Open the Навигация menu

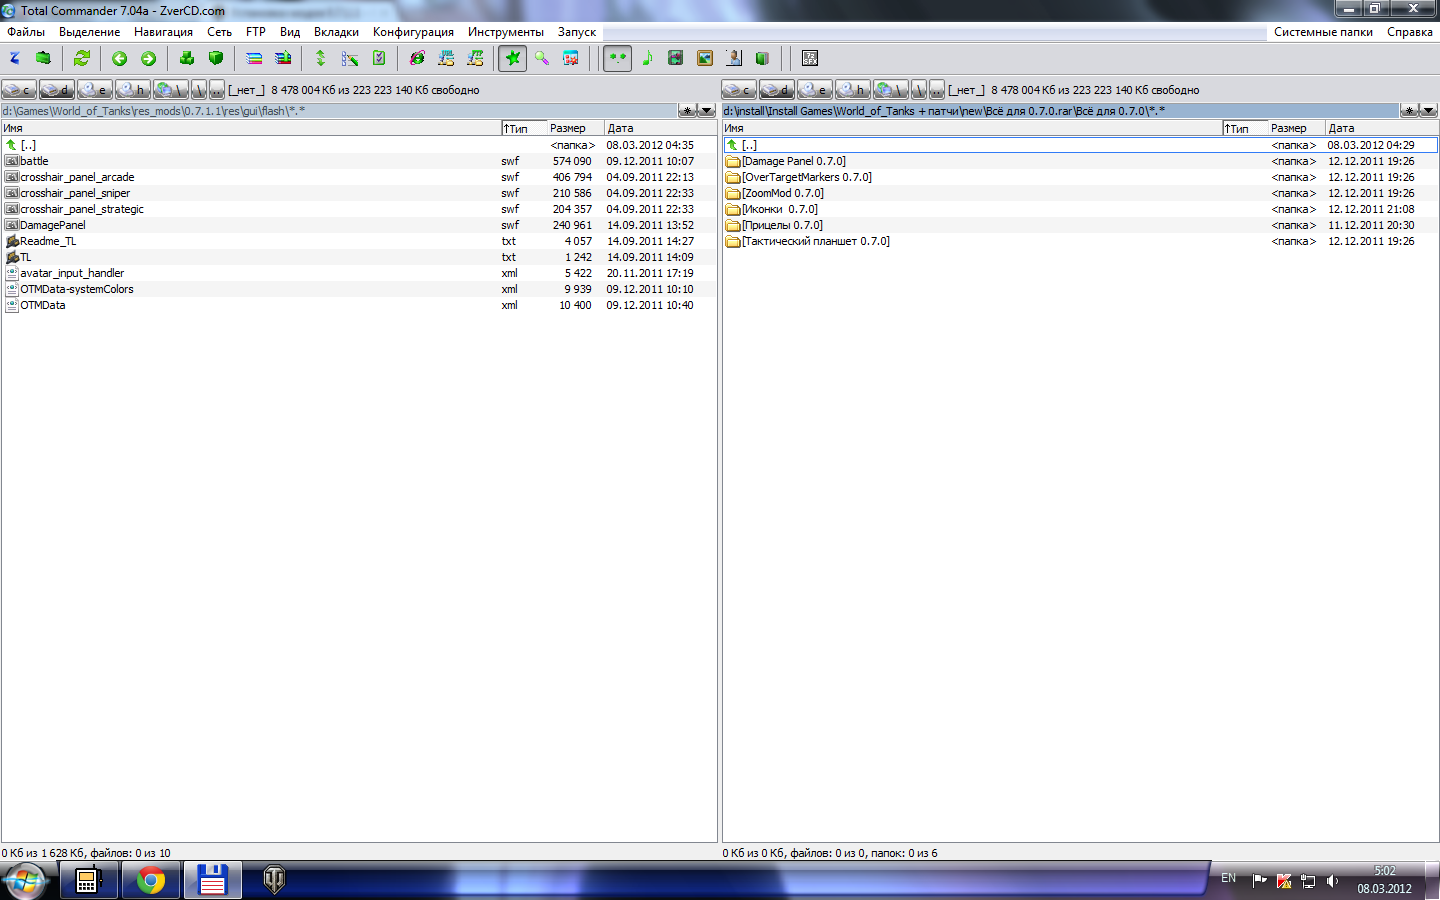163,32
